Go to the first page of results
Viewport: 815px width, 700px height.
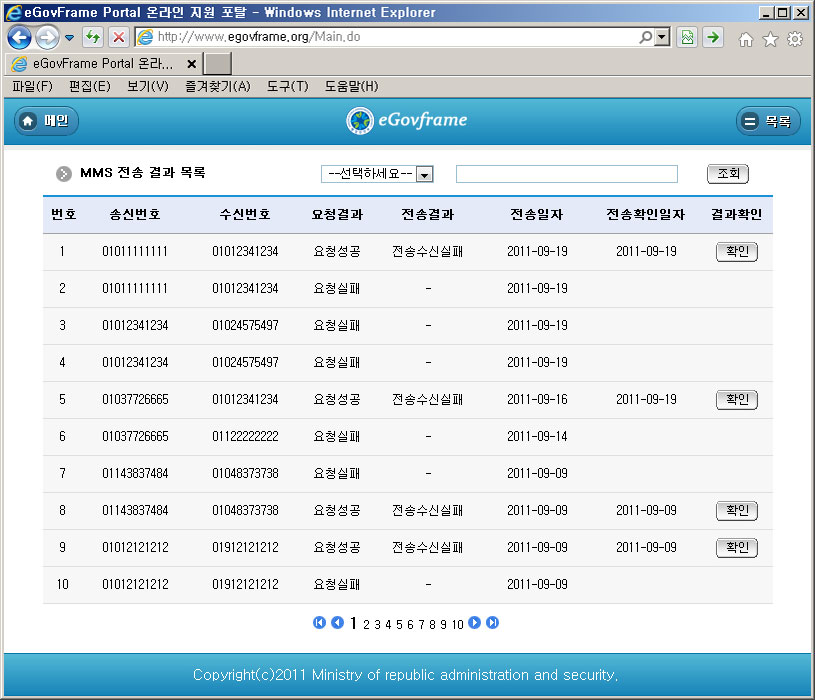(320, 623)
